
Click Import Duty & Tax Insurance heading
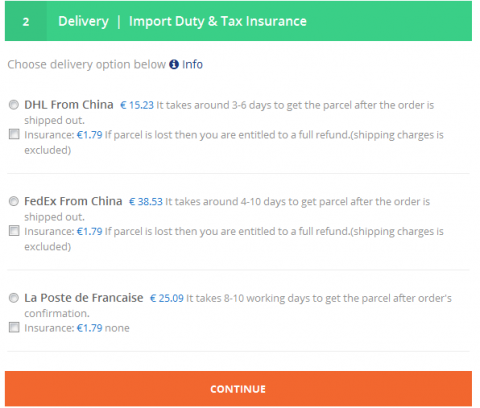point(218,21)
